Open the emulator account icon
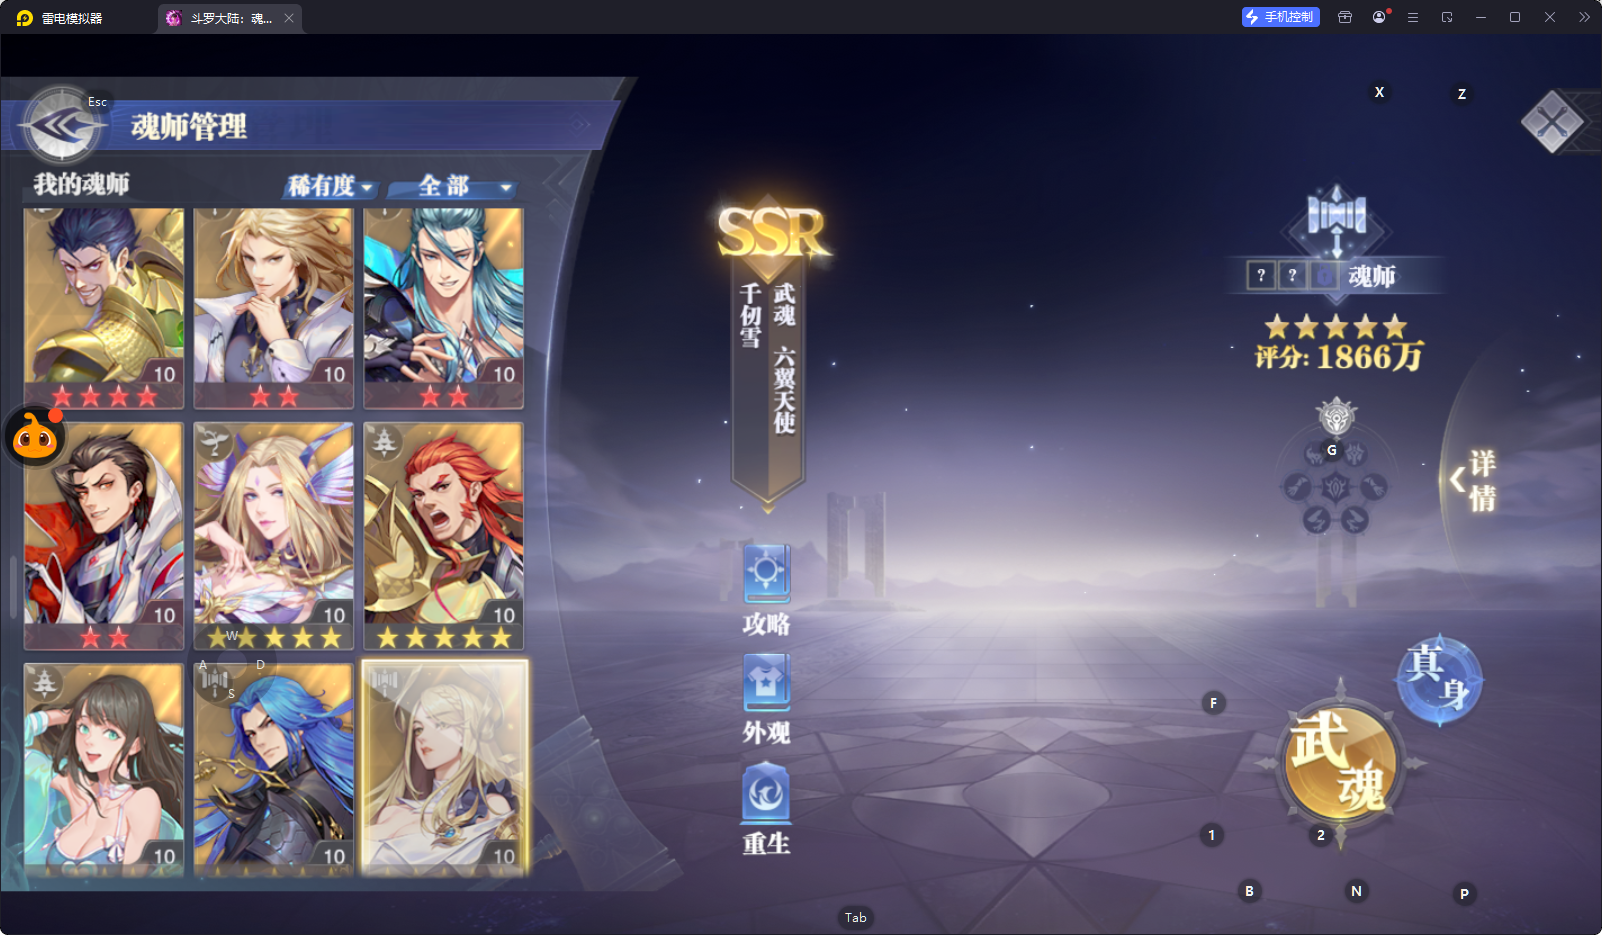 click(1379, 17)
